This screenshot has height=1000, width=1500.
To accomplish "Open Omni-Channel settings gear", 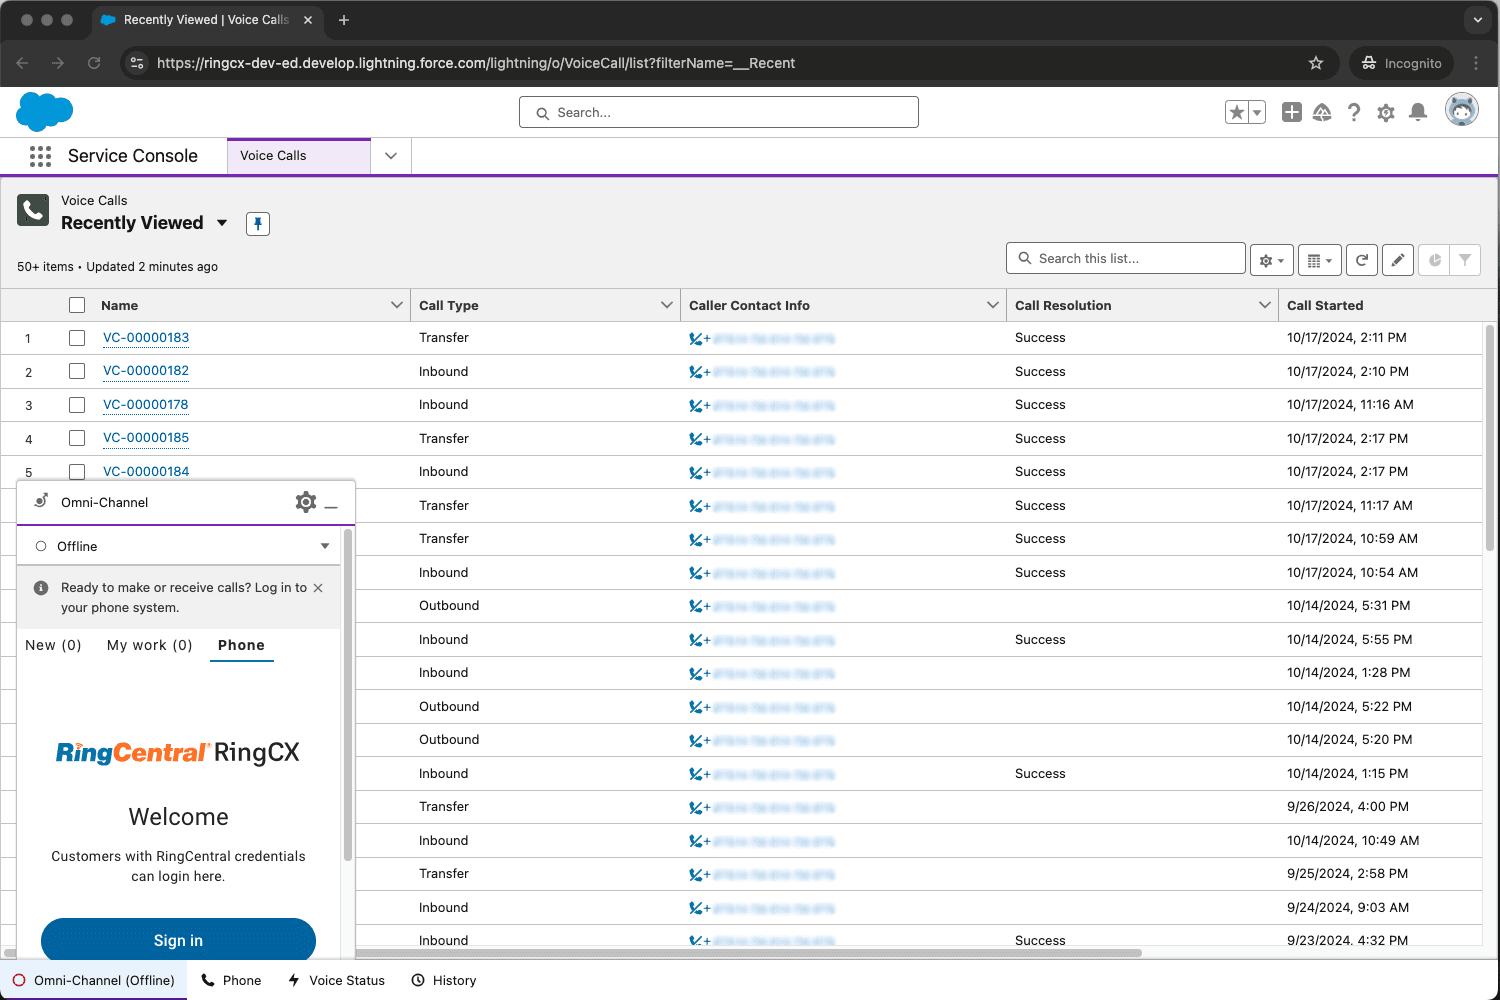I will (306, 502).
